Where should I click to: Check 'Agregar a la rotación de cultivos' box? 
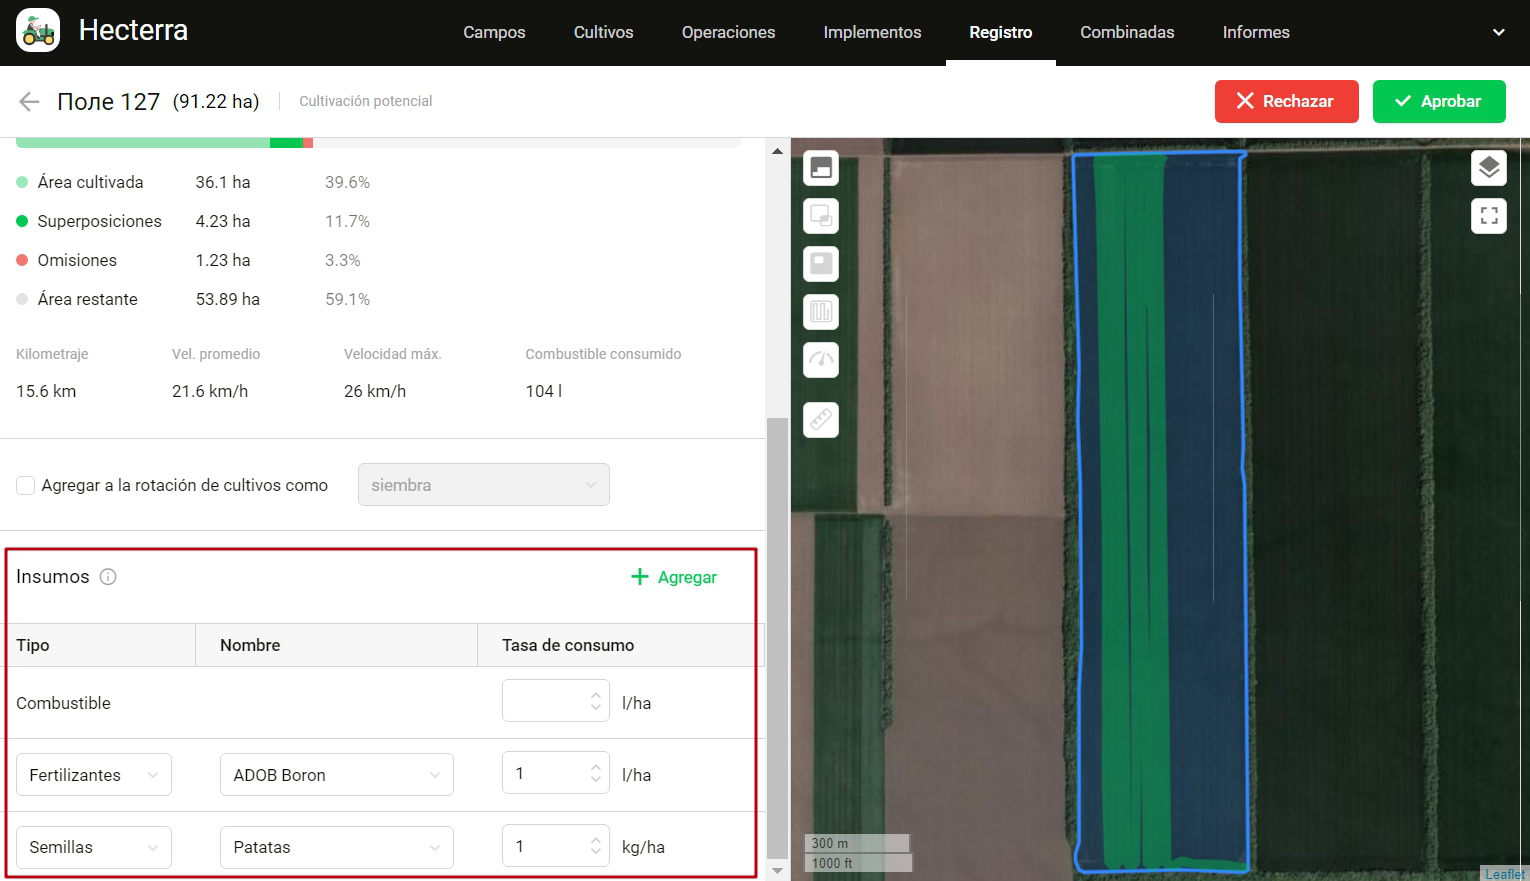point(26,486)
